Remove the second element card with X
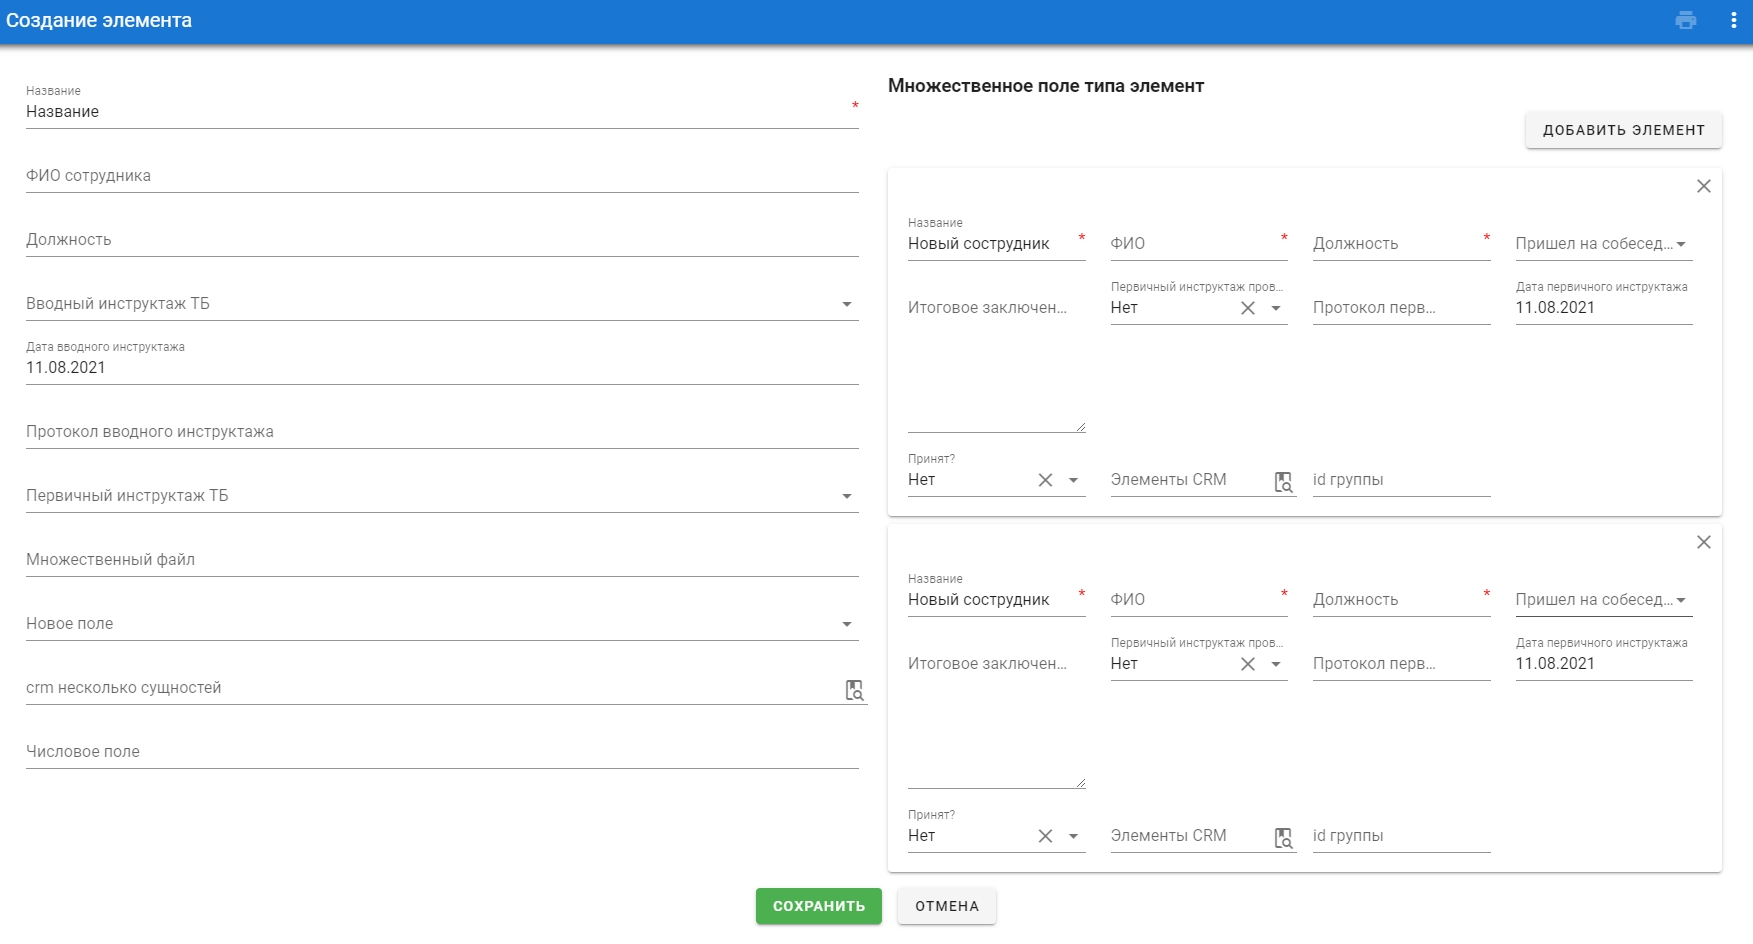Viewport: 1753px width, 944px height. click(1704, 542)
